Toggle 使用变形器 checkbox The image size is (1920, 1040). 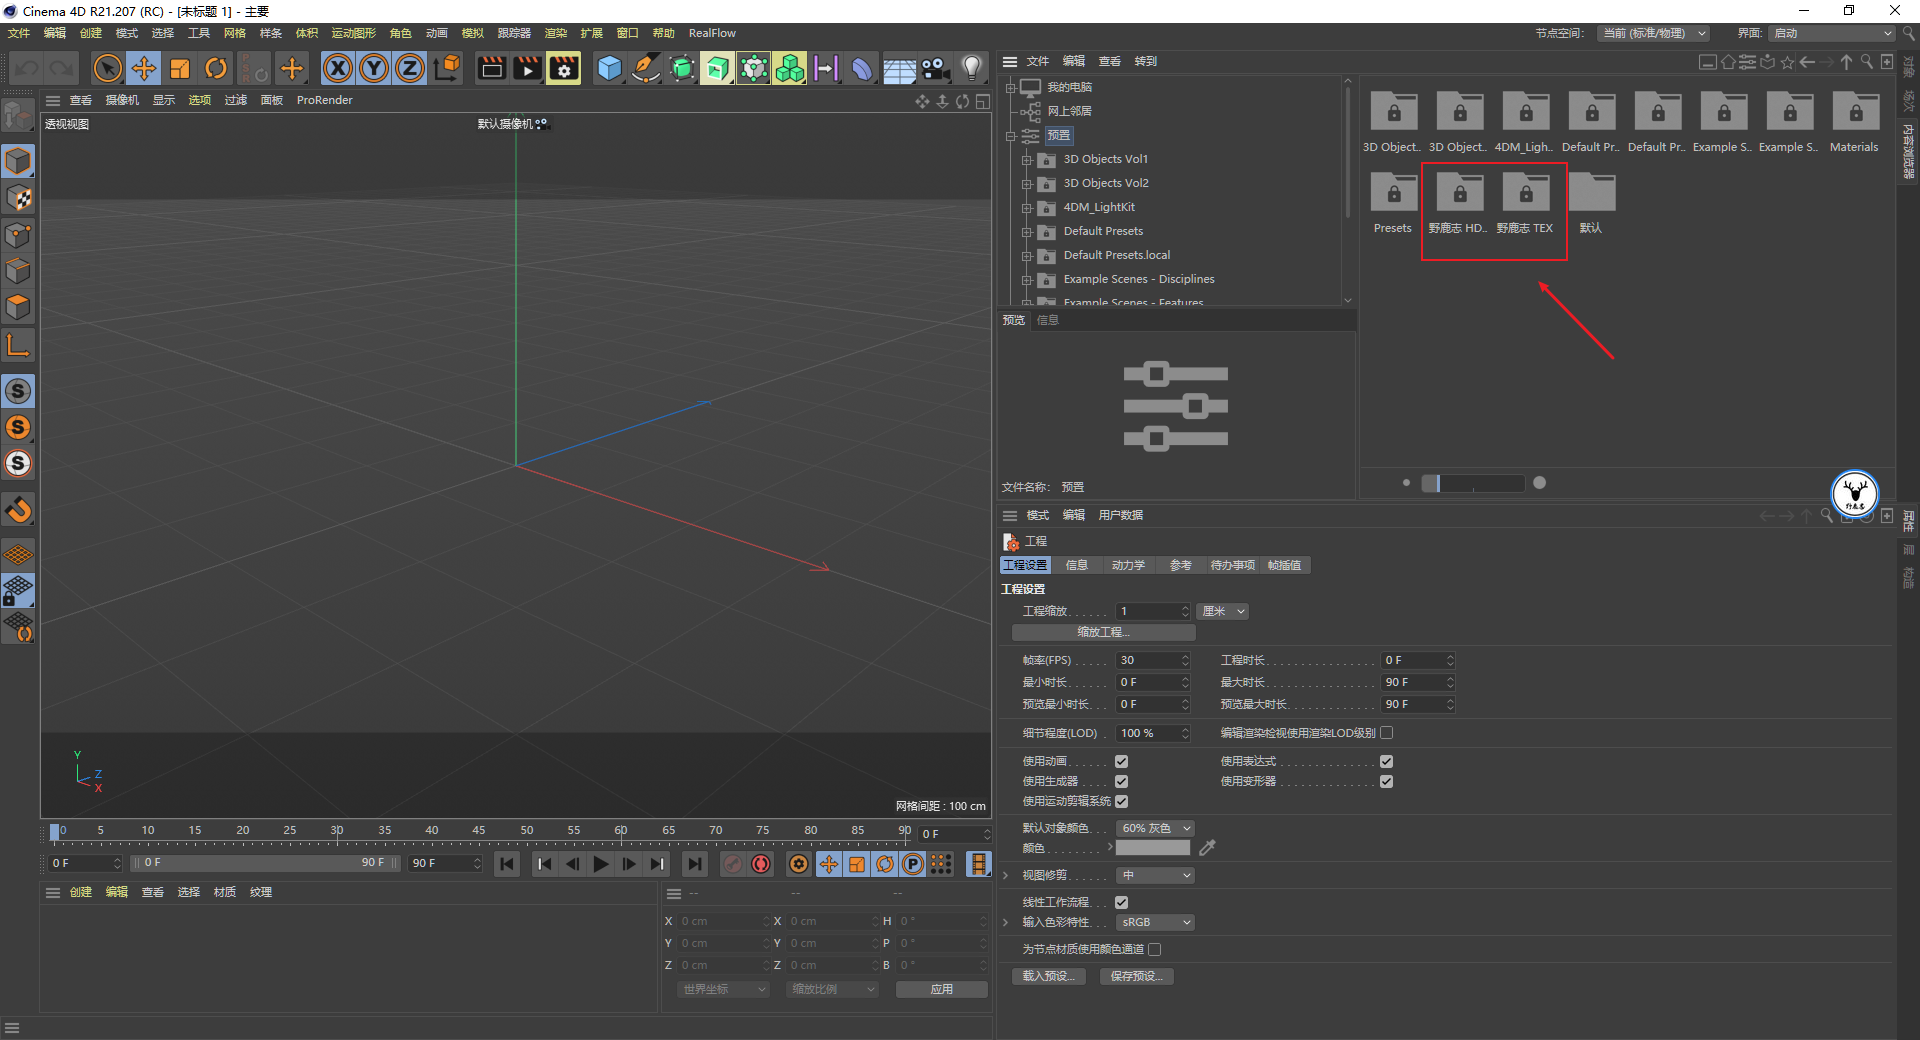tap(1387, 782)
